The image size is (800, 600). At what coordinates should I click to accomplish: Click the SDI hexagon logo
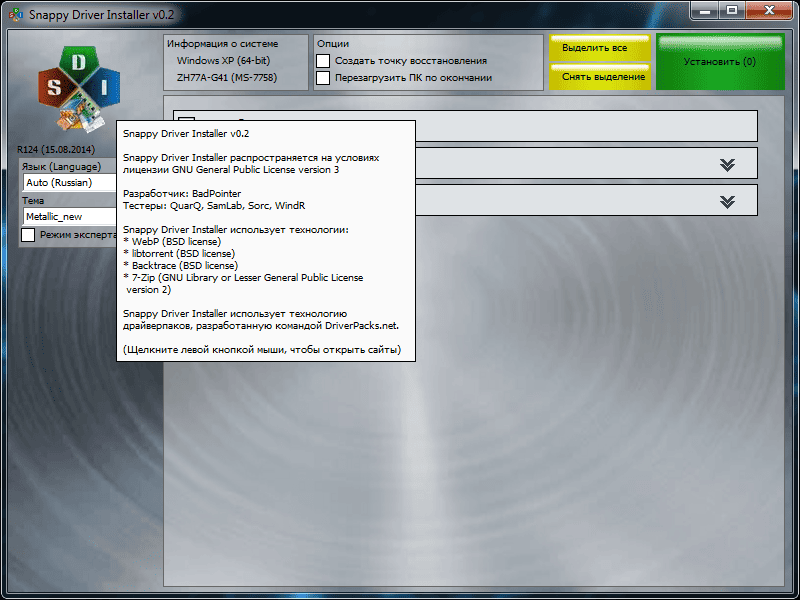click(x=79, y=89)
